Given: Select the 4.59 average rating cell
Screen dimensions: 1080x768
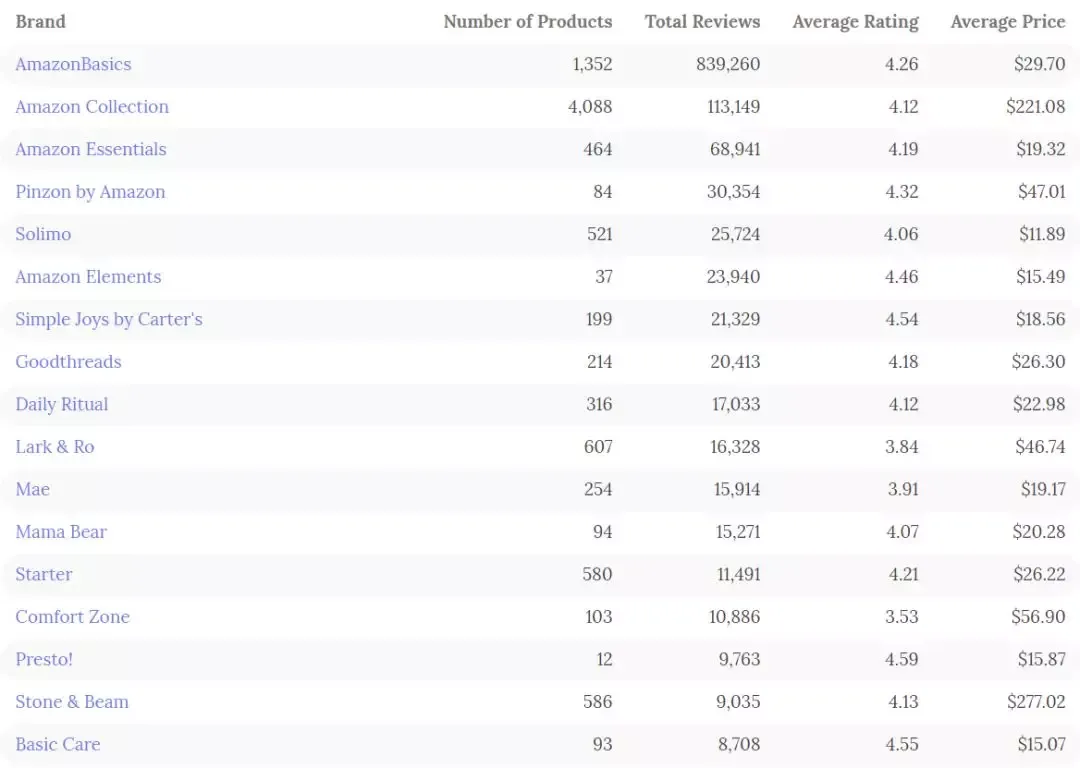Looking at the screenshot, I should pyautogui.click(x=902, y=660).
